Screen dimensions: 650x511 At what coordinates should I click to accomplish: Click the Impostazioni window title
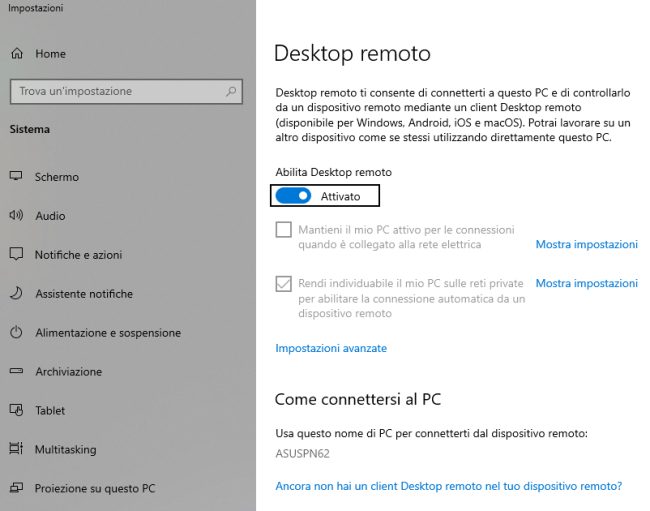click(x=36, y=8)
